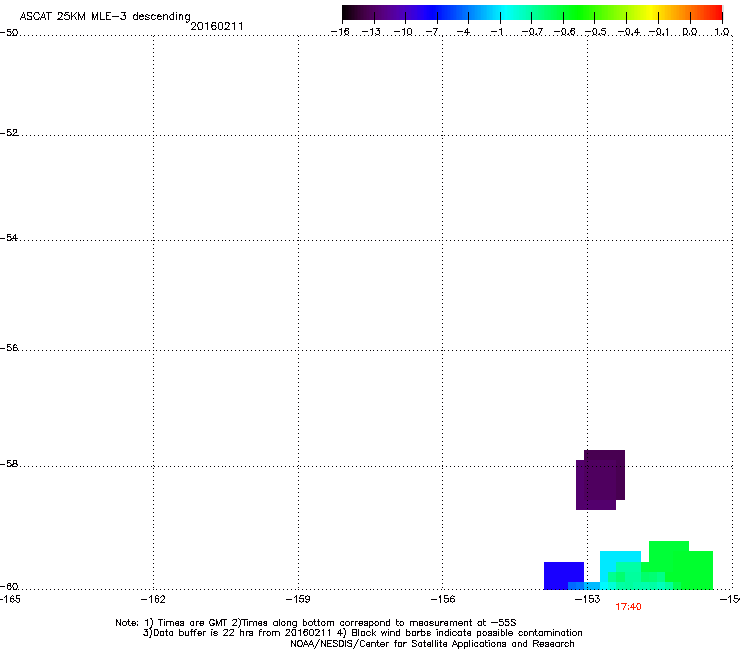Click the ASCAT 25KM MLE-3 descending title
740x650 pixels.
click(105, 16)
